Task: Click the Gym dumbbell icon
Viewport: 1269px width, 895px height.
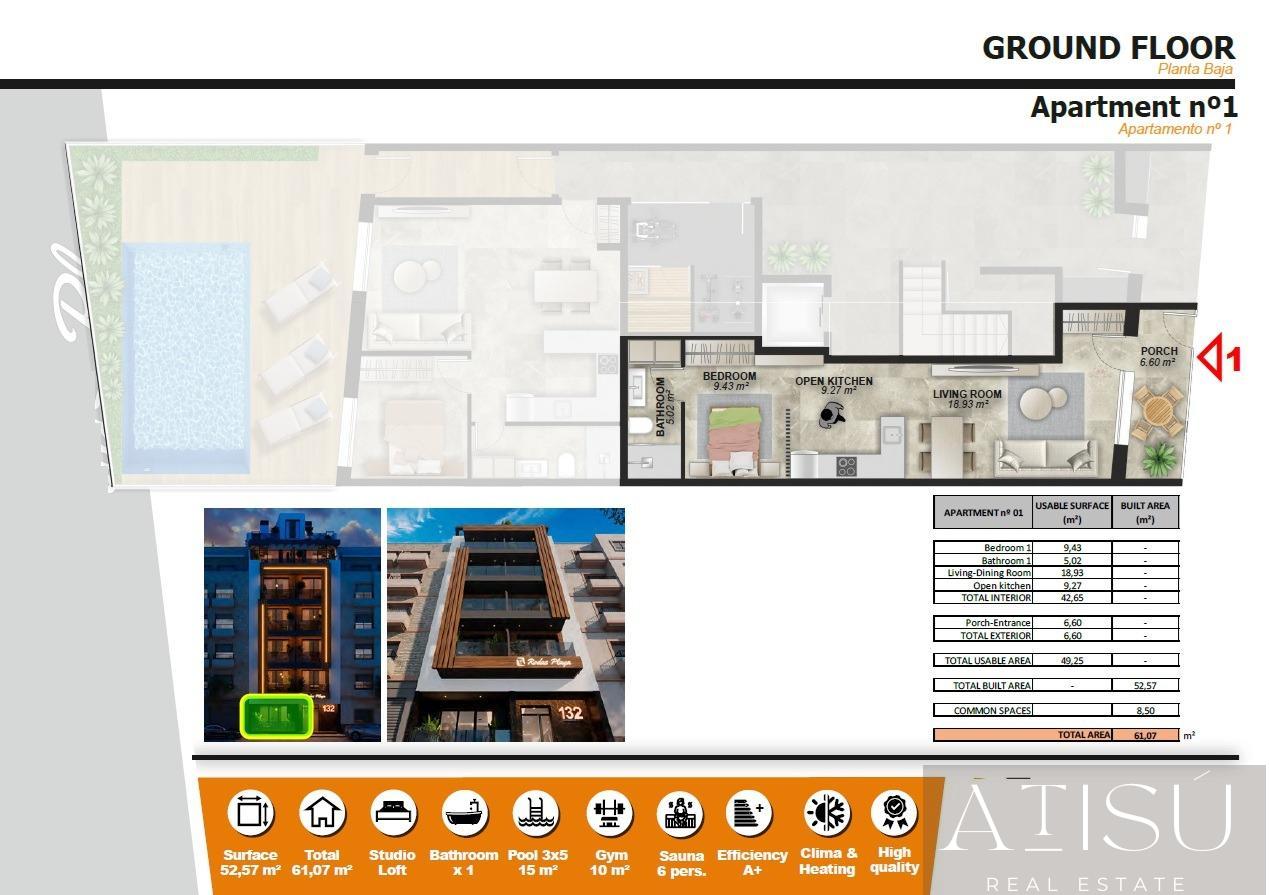Action: (x=608, y=813)
